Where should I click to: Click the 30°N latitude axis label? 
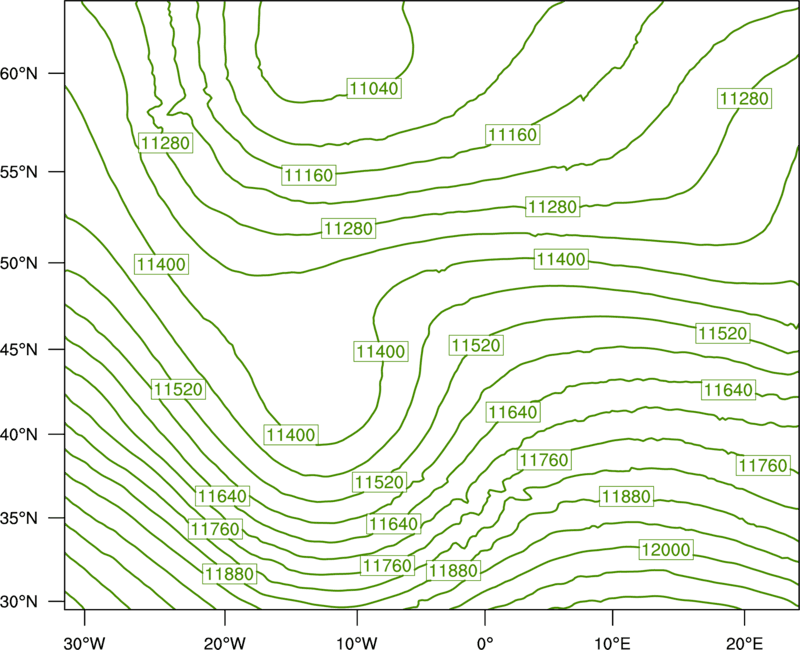(x=19, y=602)
